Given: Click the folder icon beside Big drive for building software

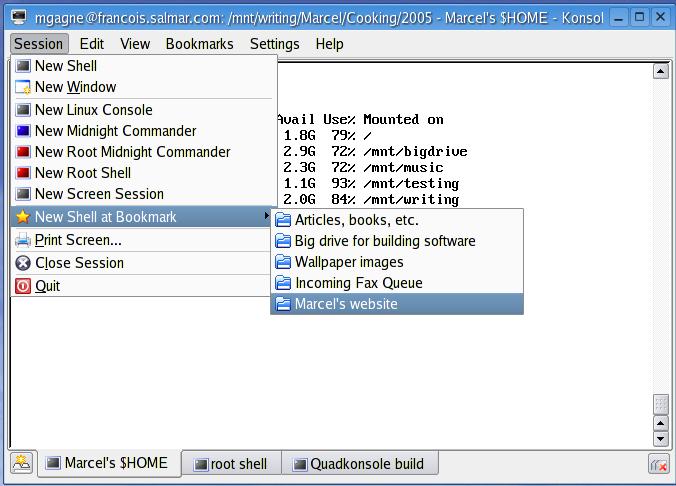Looking at the screenshot, I should click(283, 241).
